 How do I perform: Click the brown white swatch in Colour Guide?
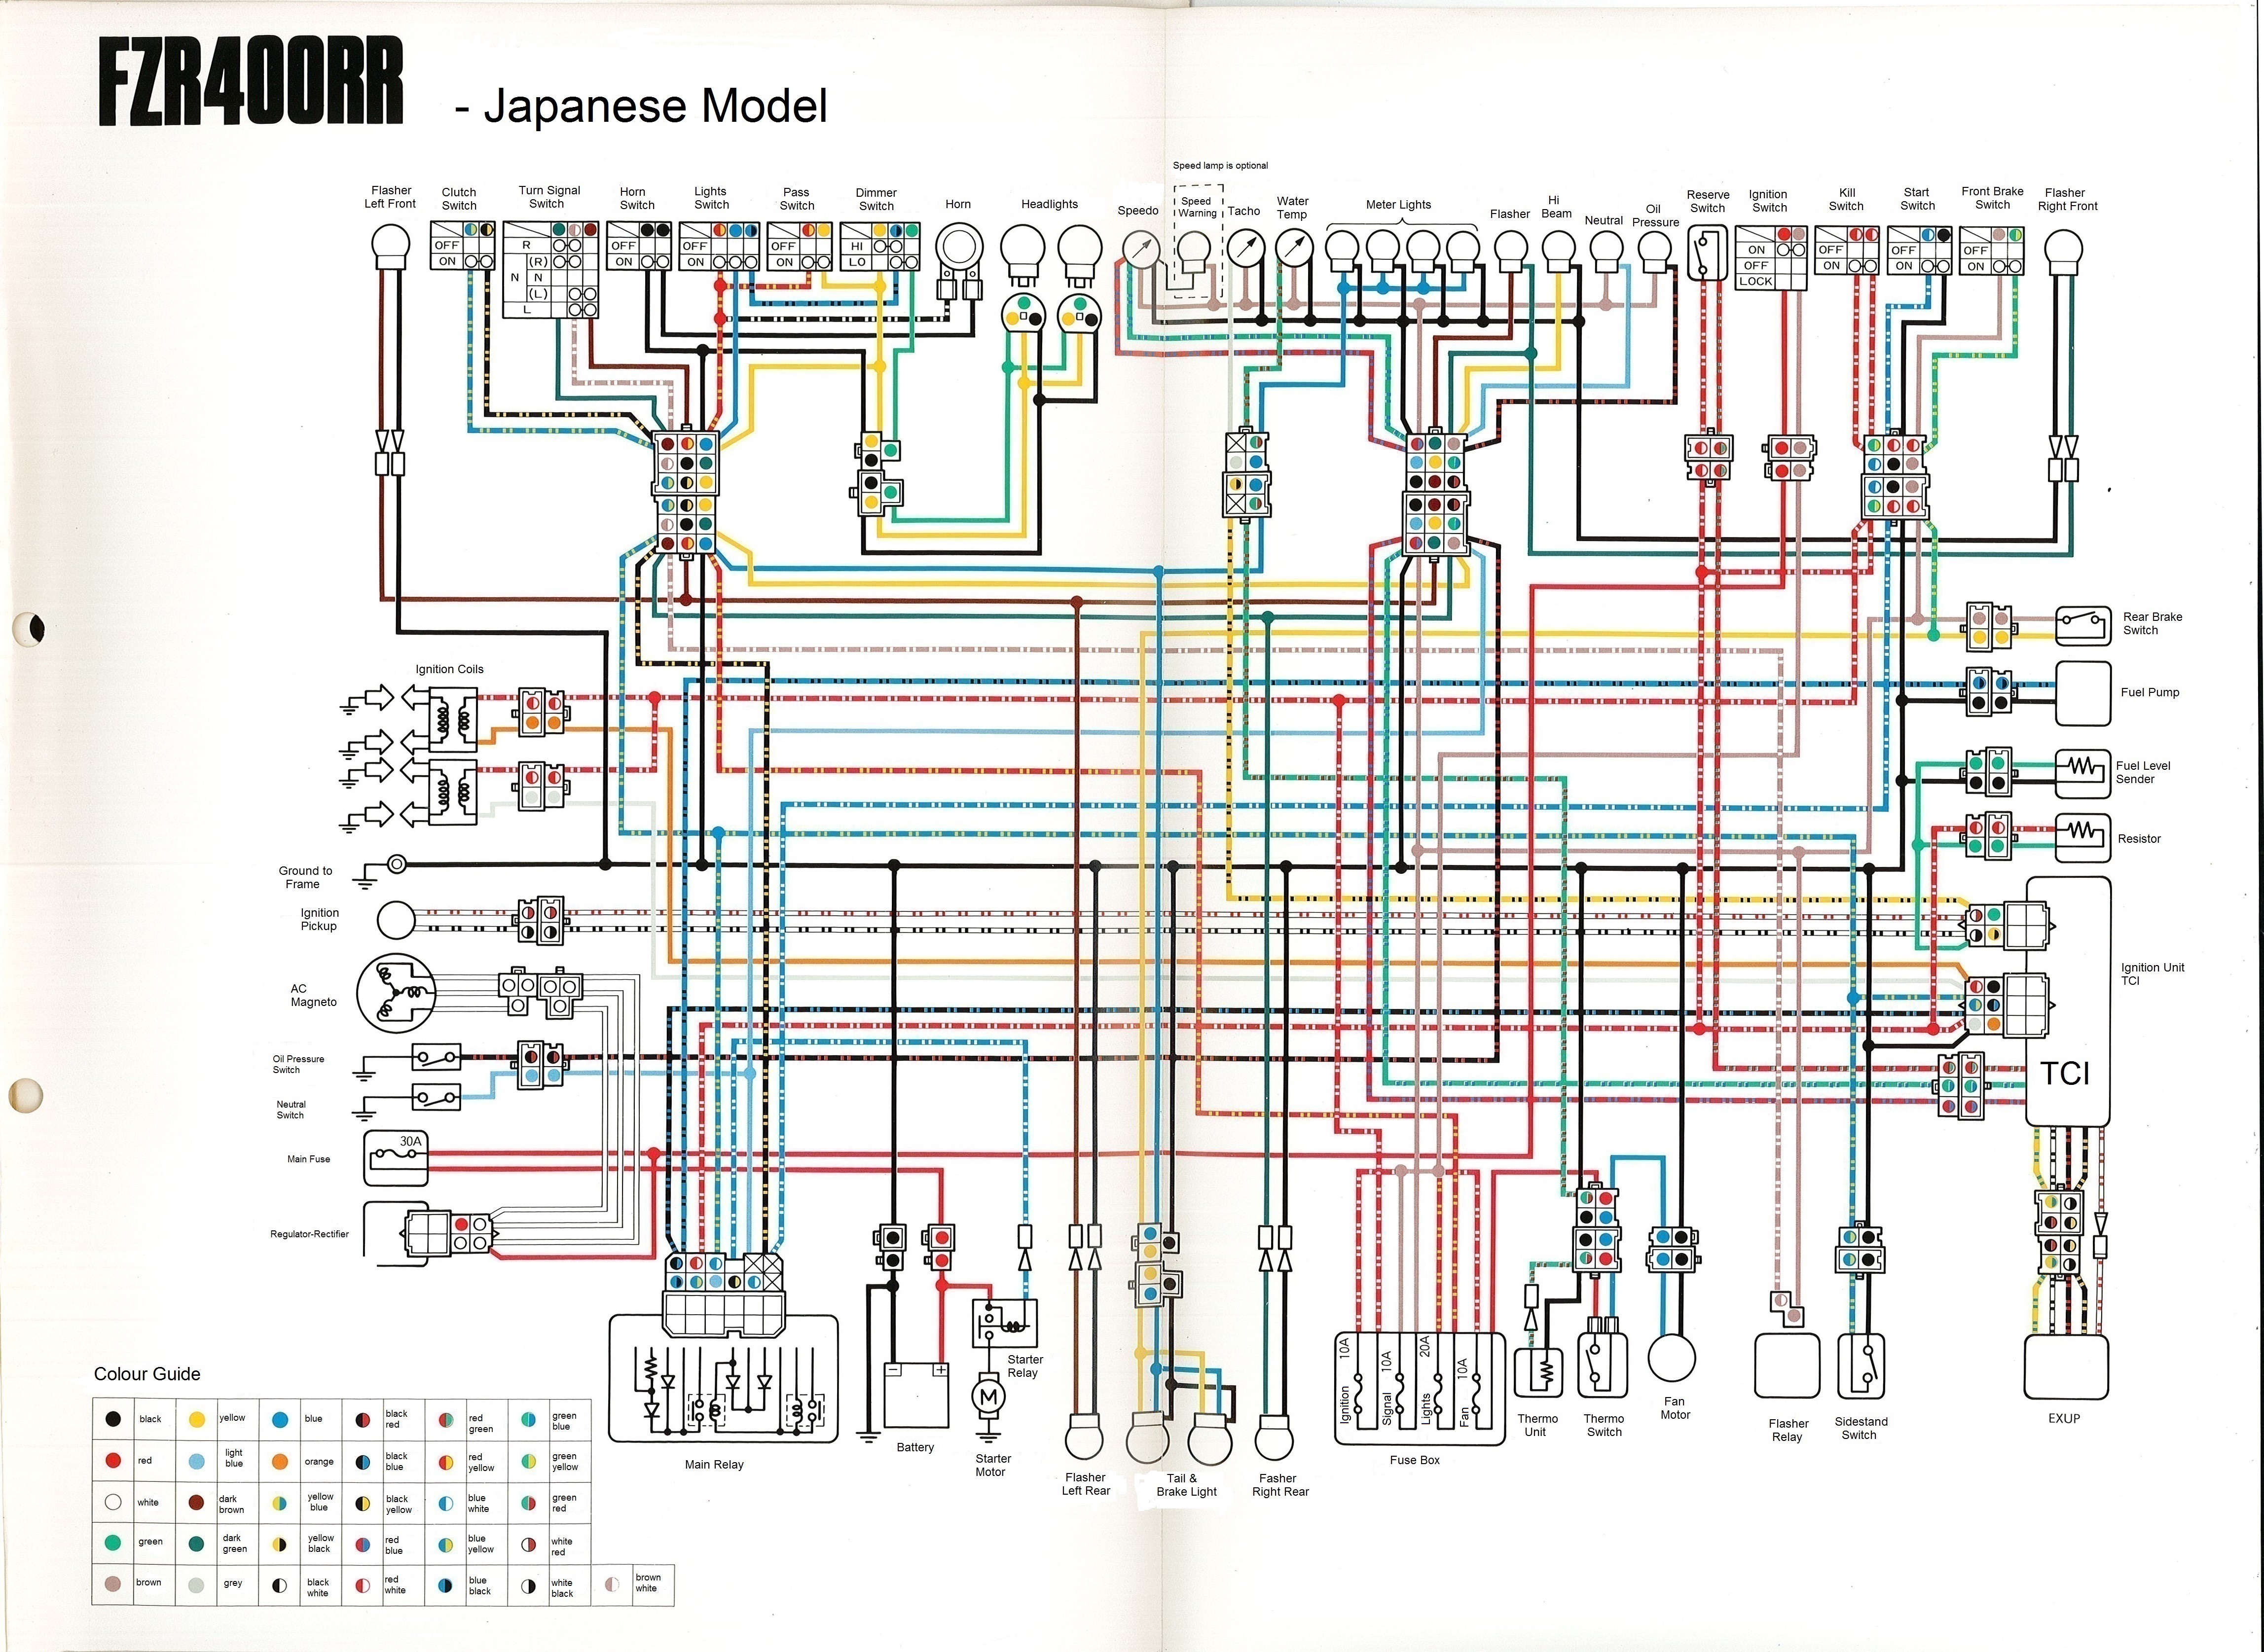pyautogui.click(x=612, y=1584)
